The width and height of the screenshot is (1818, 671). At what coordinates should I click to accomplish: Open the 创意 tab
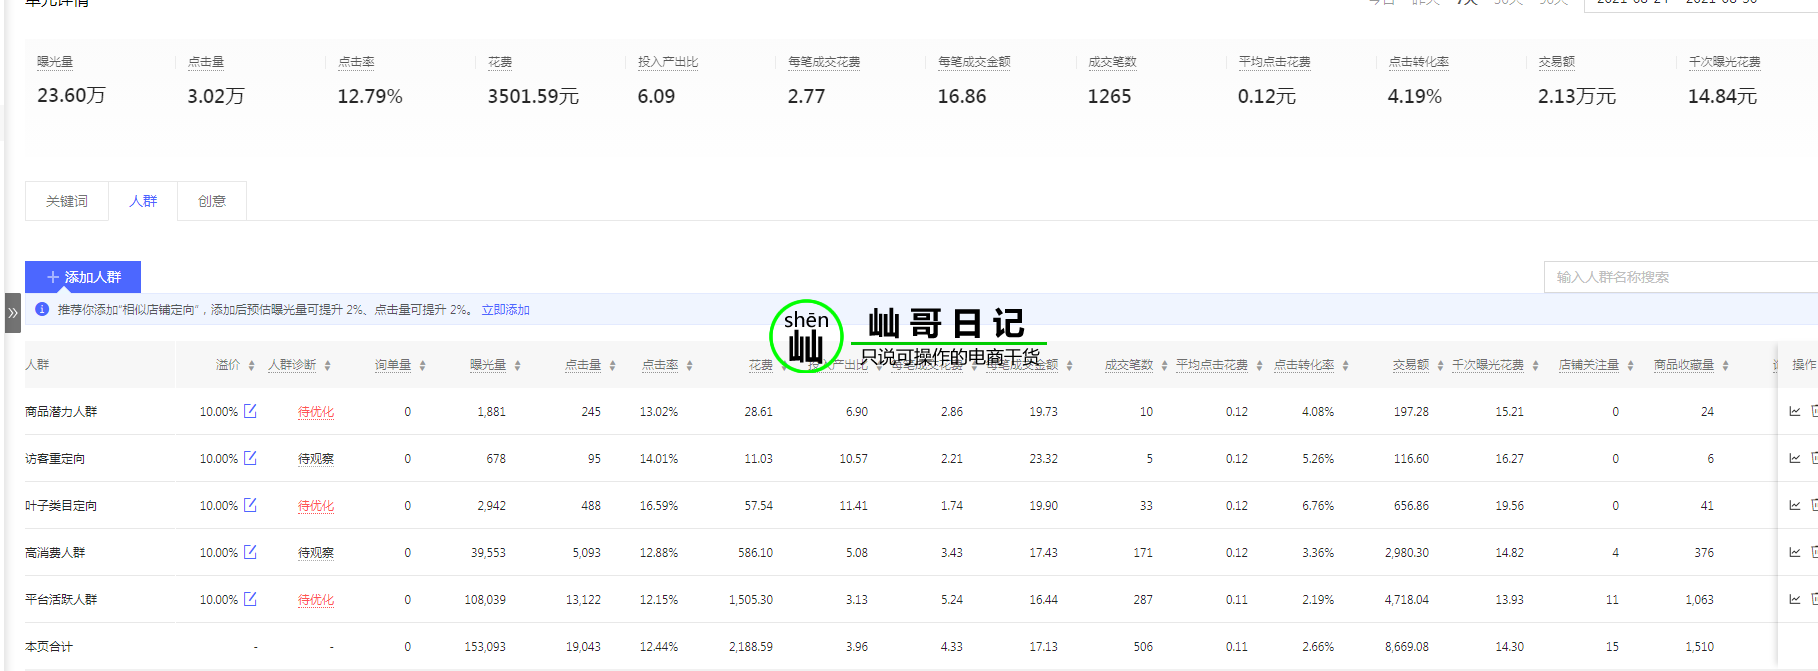(212, 201)
